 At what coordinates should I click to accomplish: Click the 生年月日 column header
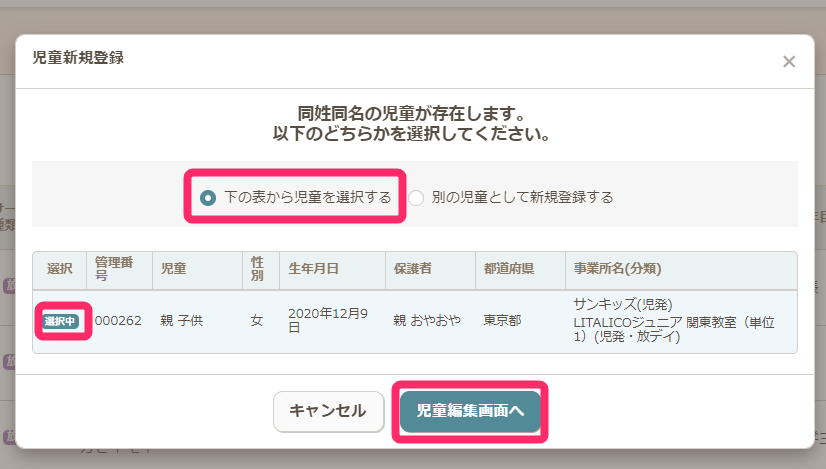(x=313, y=269)
